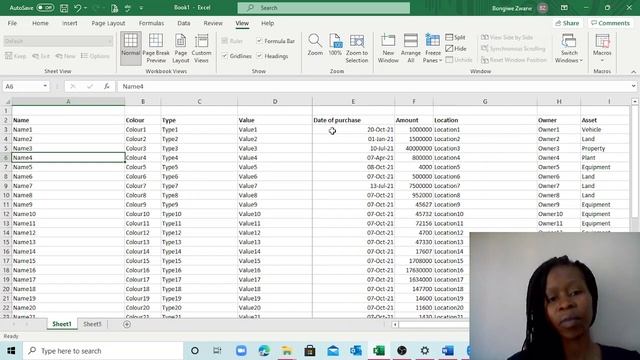Select the Normal workbook view
640x360 pixels.
coord(131,48)
